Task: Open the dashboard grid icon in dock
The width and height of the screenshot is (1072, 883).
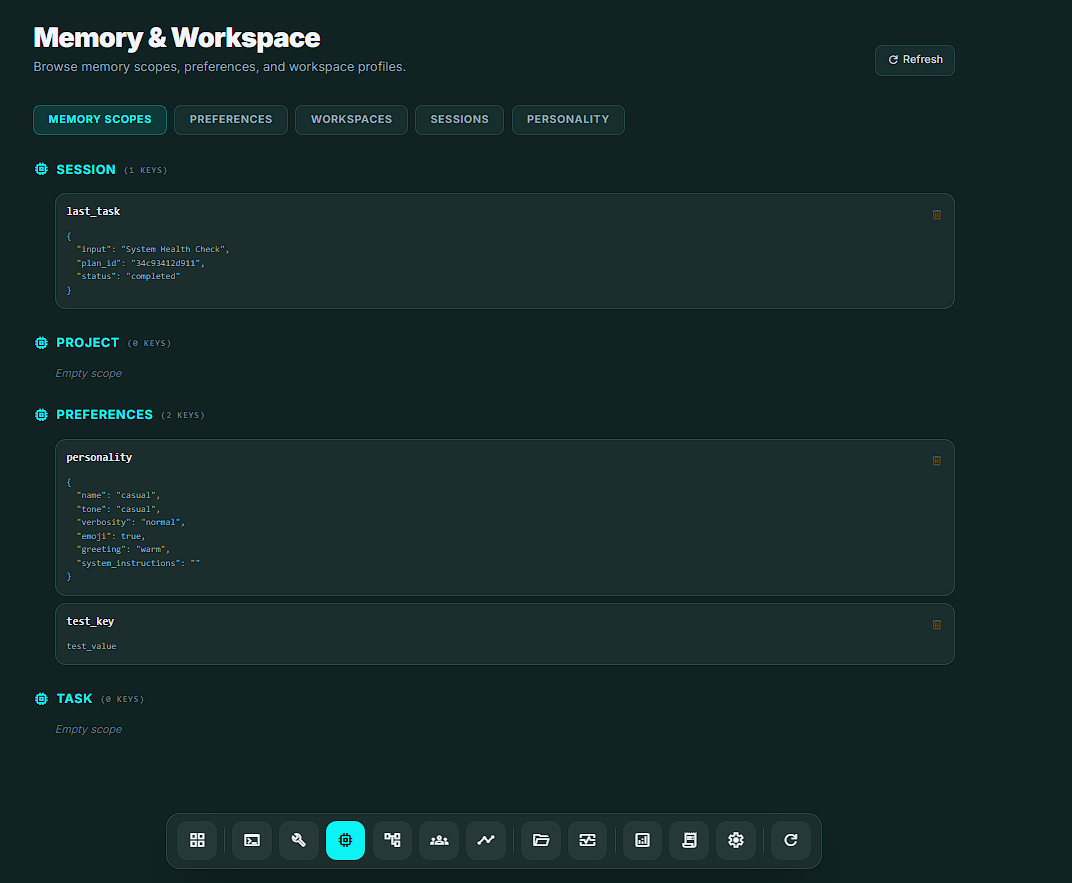Action: [197, 840]
